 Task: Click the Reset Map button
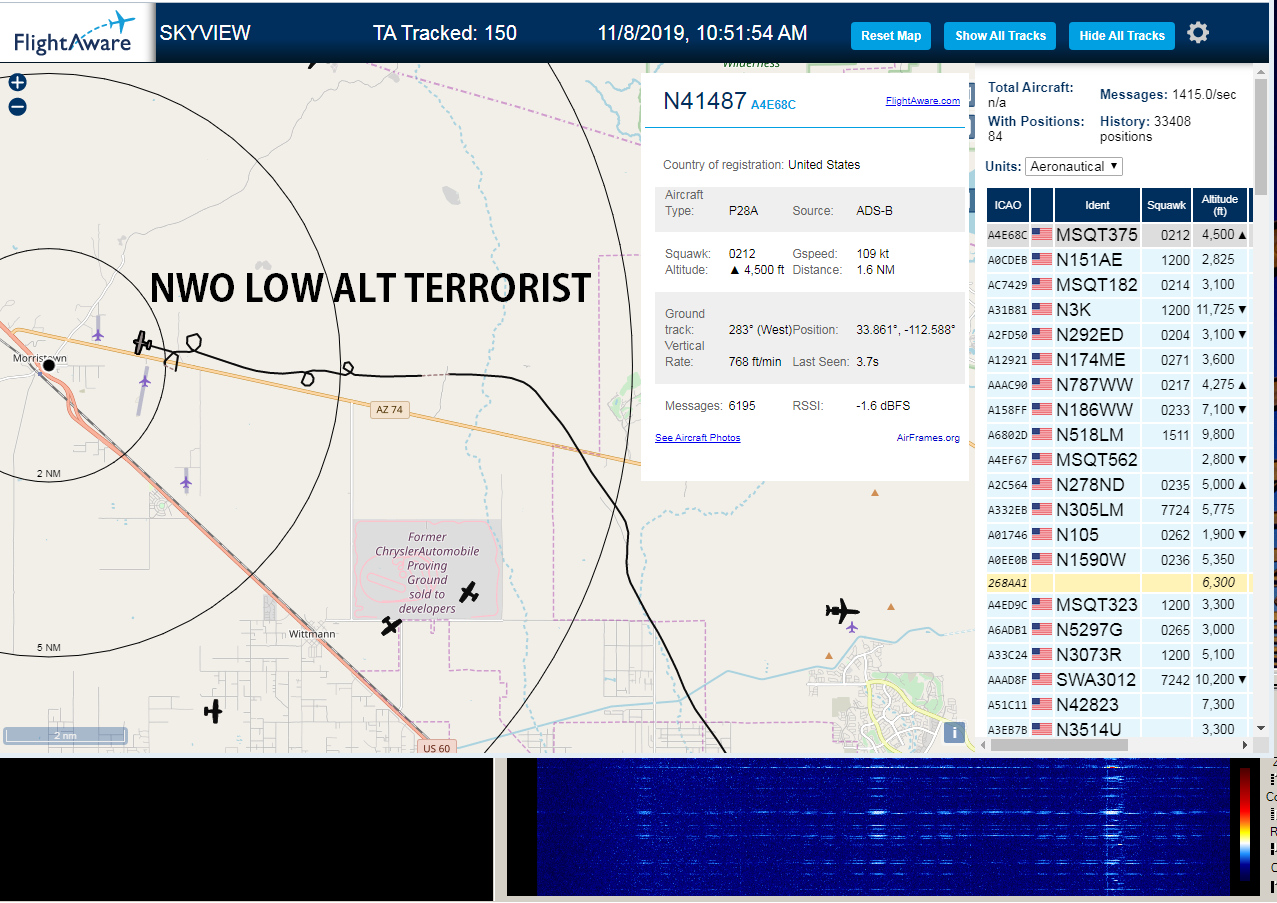[x=891, y=36]
